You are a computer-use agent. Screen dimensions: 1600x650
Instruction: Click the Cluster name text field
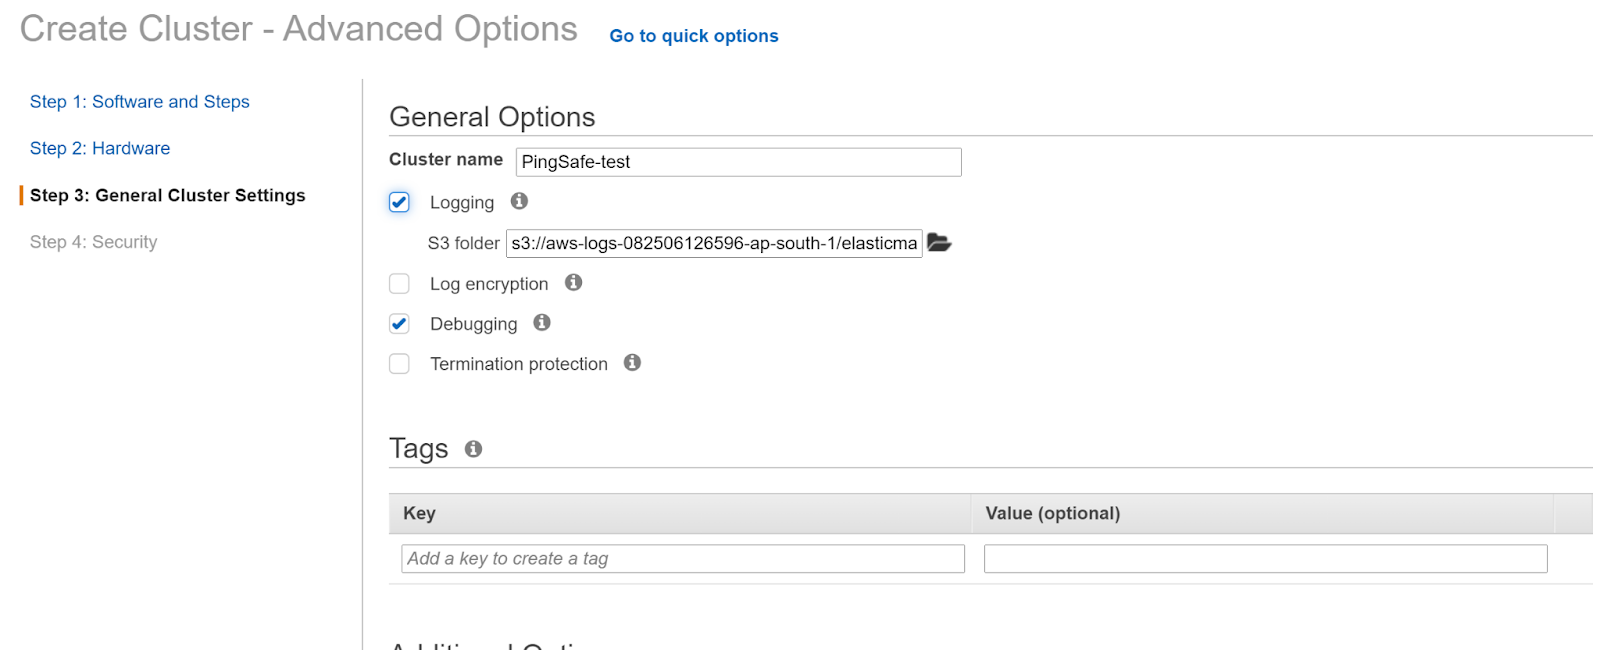tap(738, 162)
